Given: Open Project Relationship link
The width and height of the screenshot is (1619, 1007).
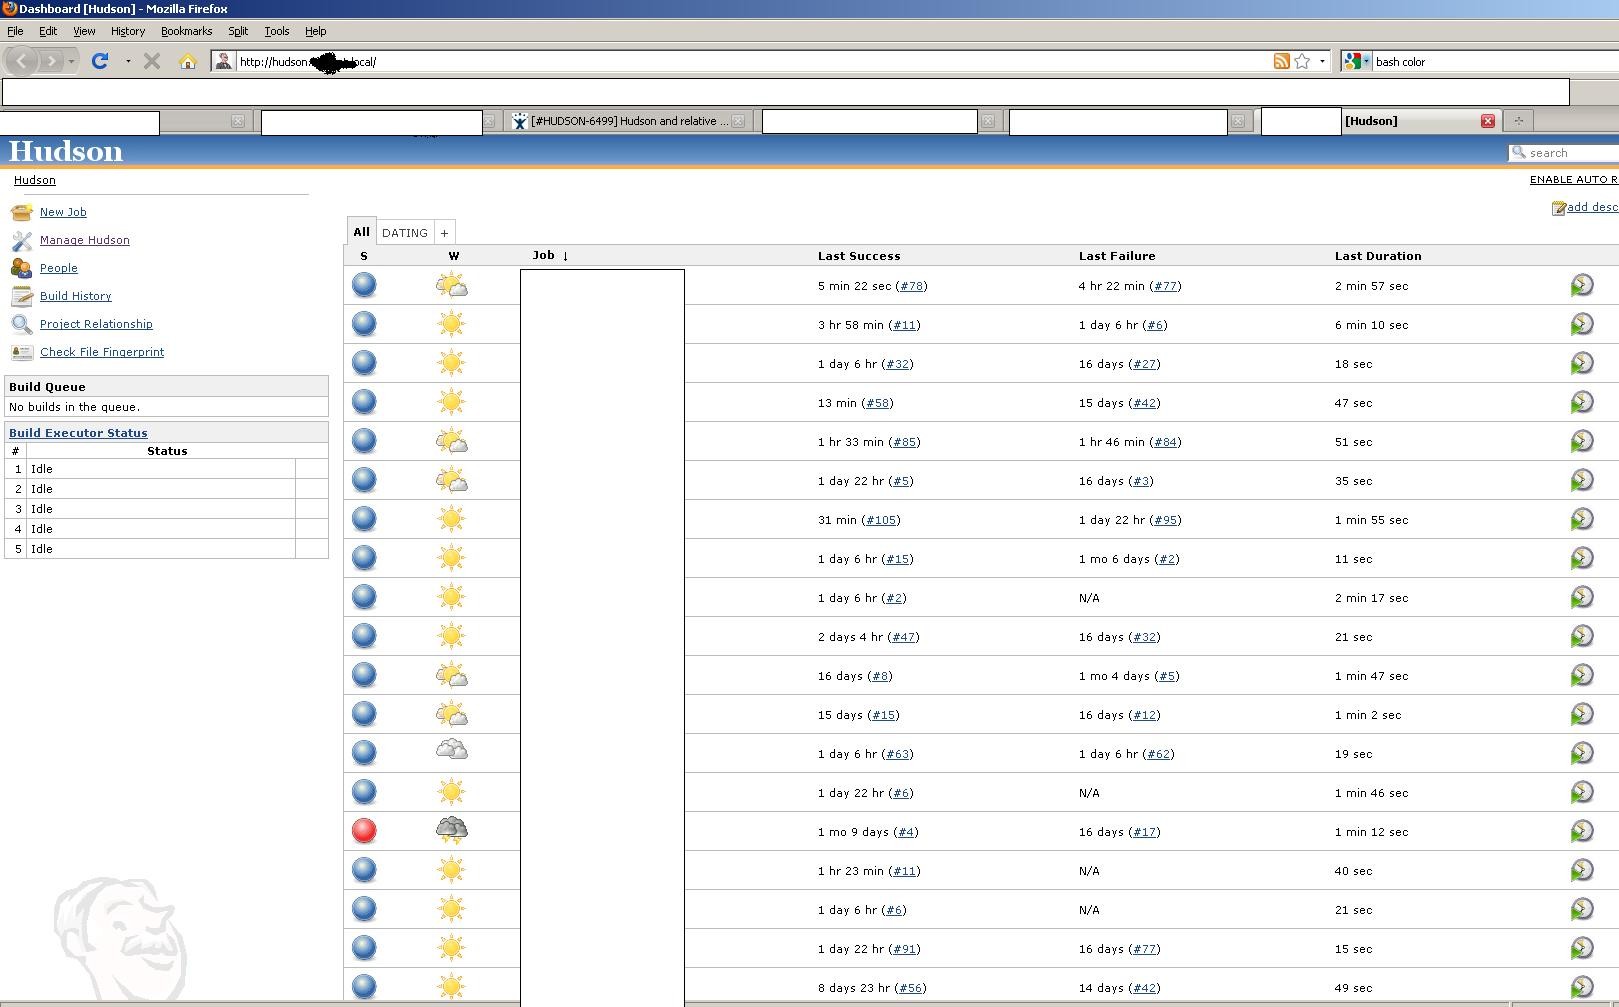Looking at the screenshot, I should tap(96, 324).
